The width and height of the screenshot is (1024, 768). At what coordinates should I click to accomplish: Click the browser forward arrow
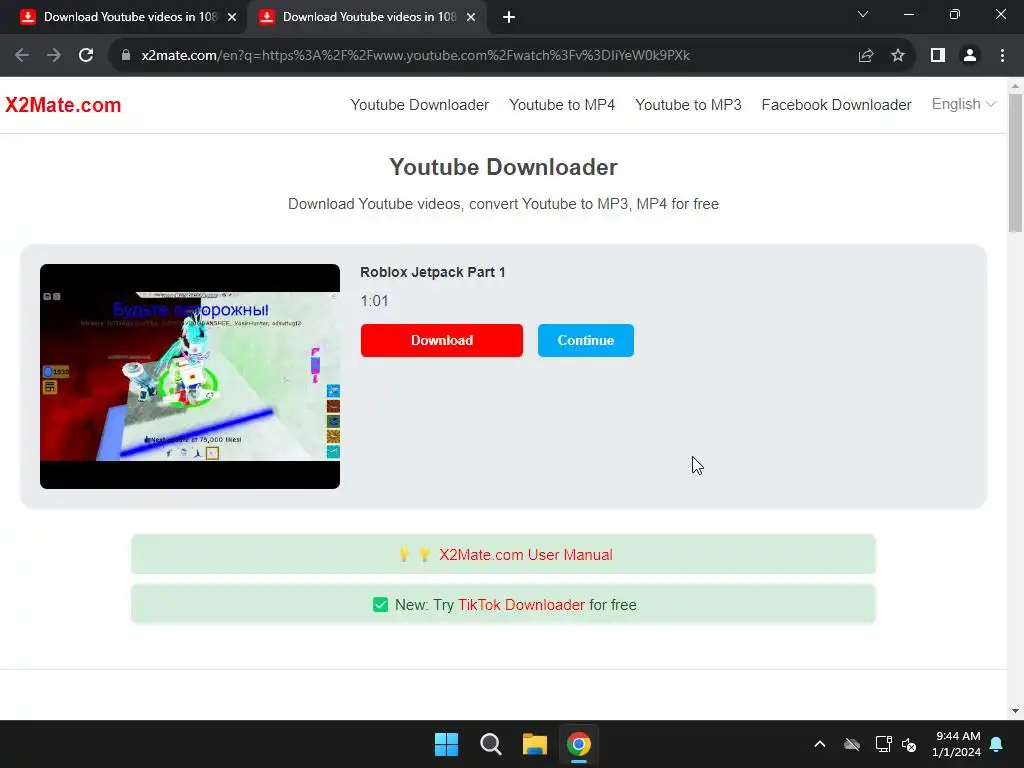[54, 56]
